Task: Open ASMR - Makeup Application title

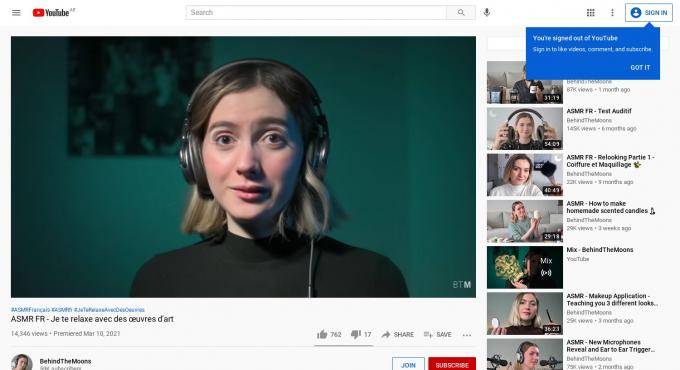Action: 612,300
